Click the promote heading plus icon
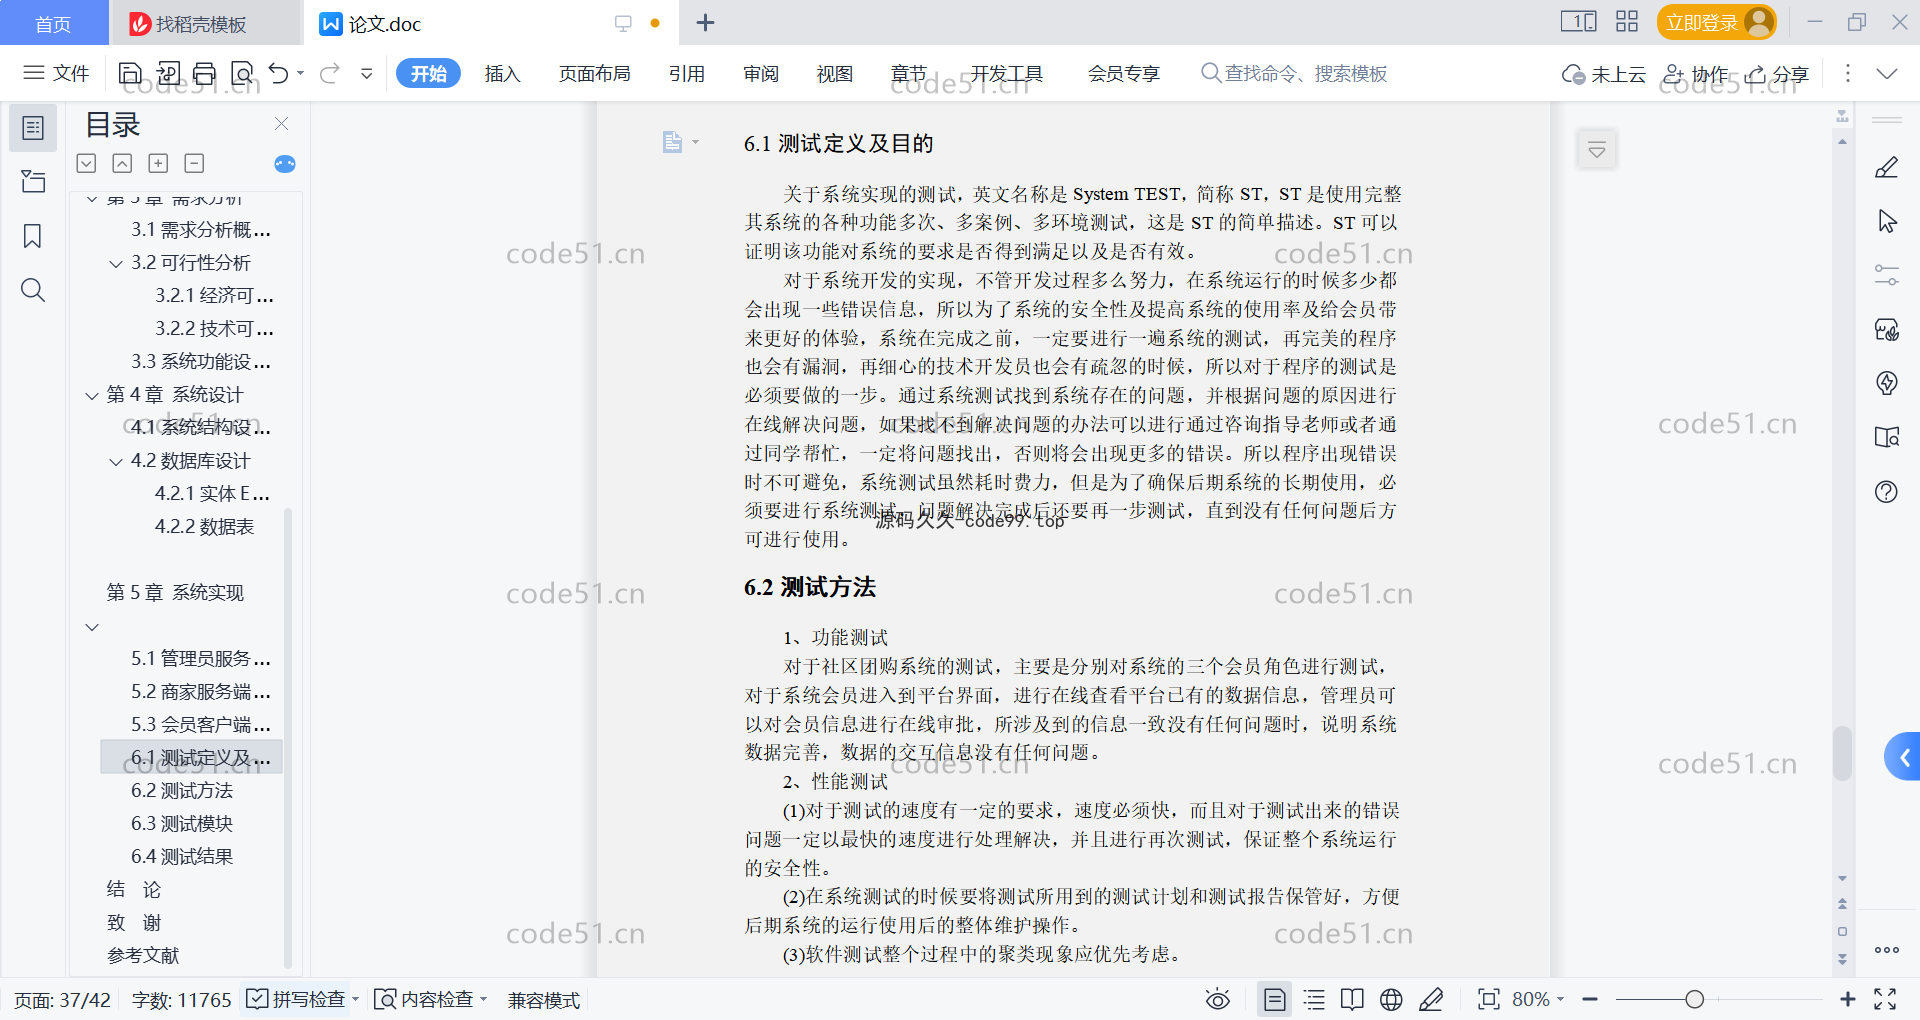Viewport: 1920px width, 1020px height. pyautogui.click(x=158, y=163)
